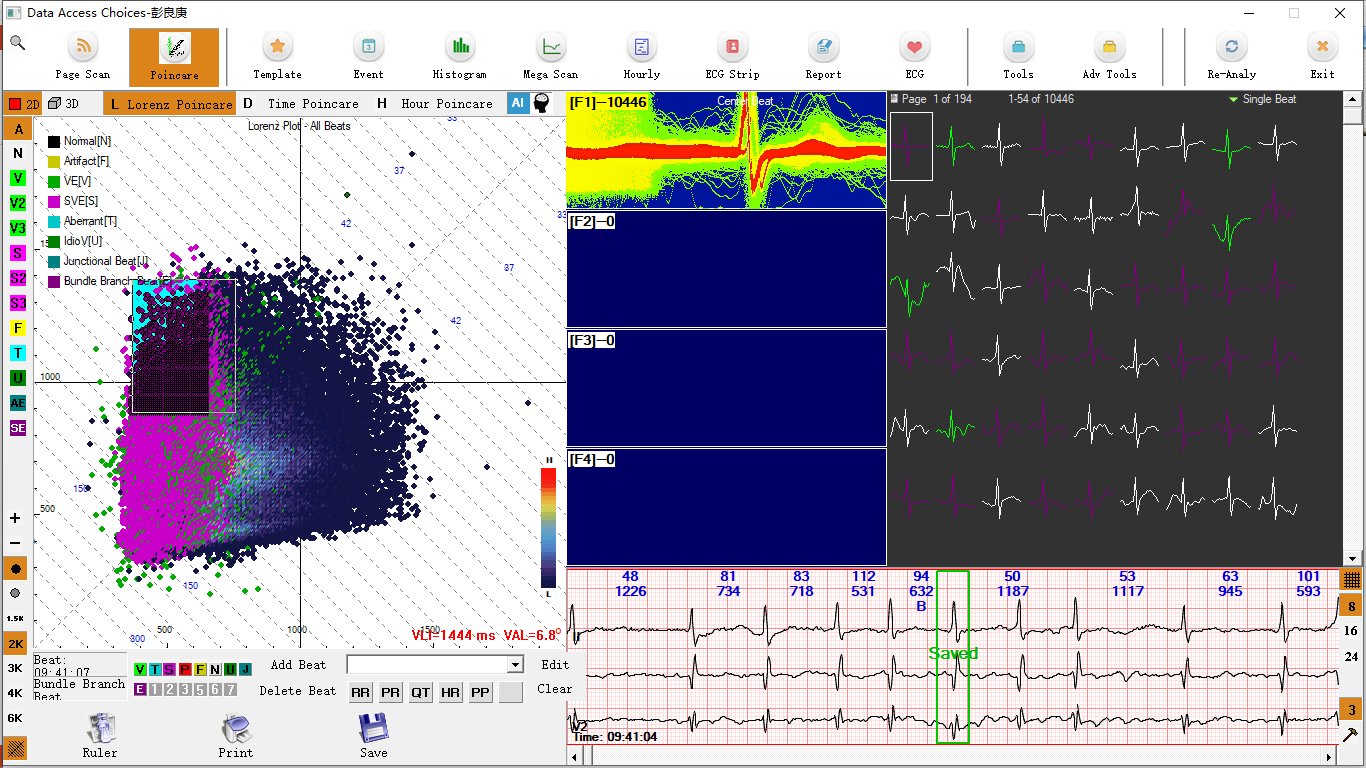Toggle the ECG strip grid icon
The width and height of the screenshot is (1366, 768).
click(1351, 579)
